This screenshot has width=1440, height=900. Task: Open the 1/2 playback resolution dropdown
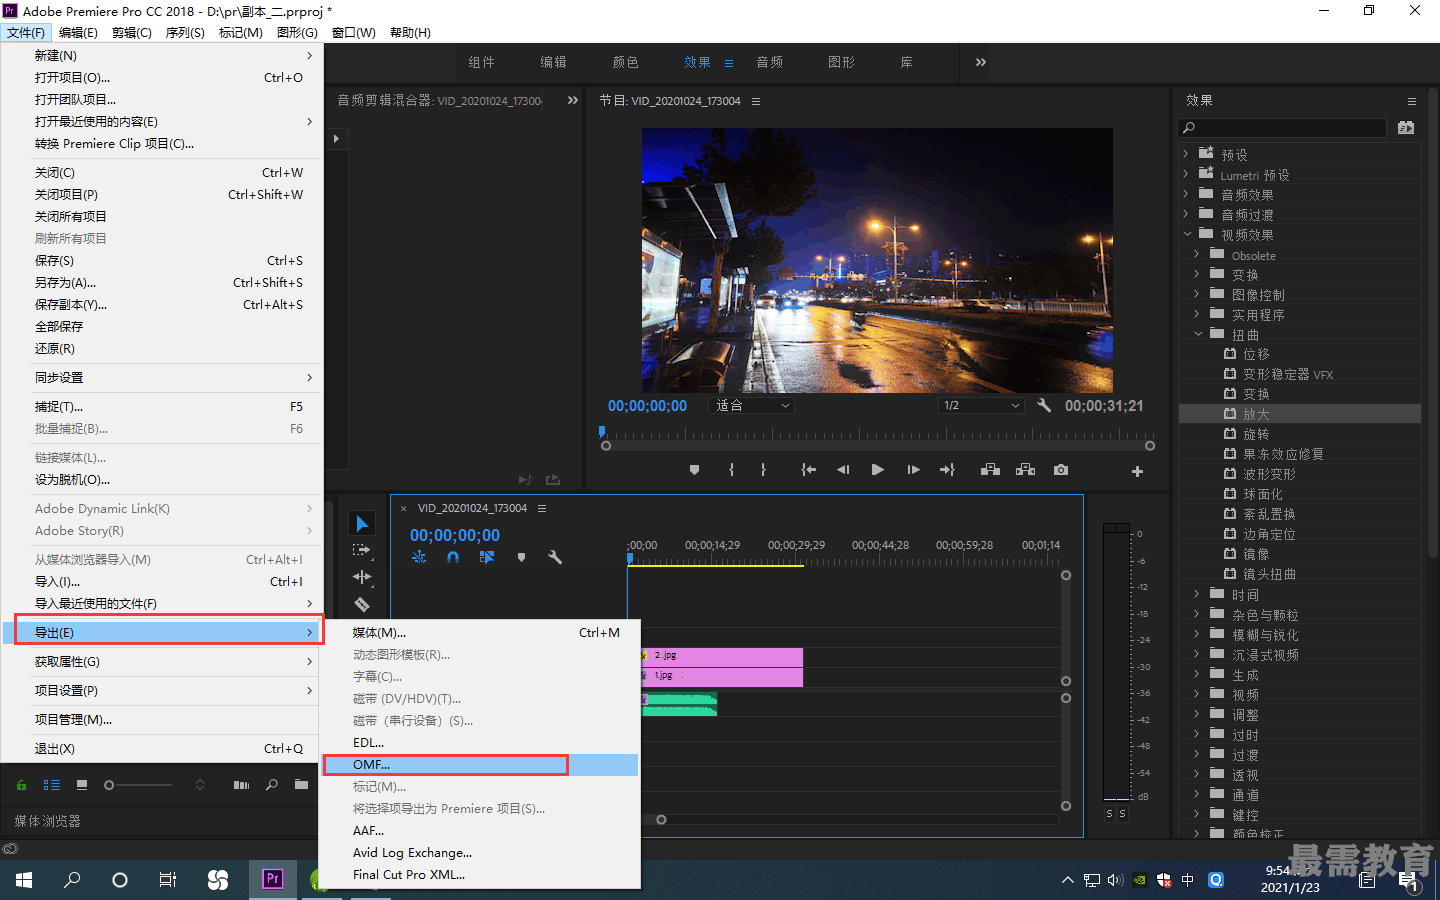point(981,405)
